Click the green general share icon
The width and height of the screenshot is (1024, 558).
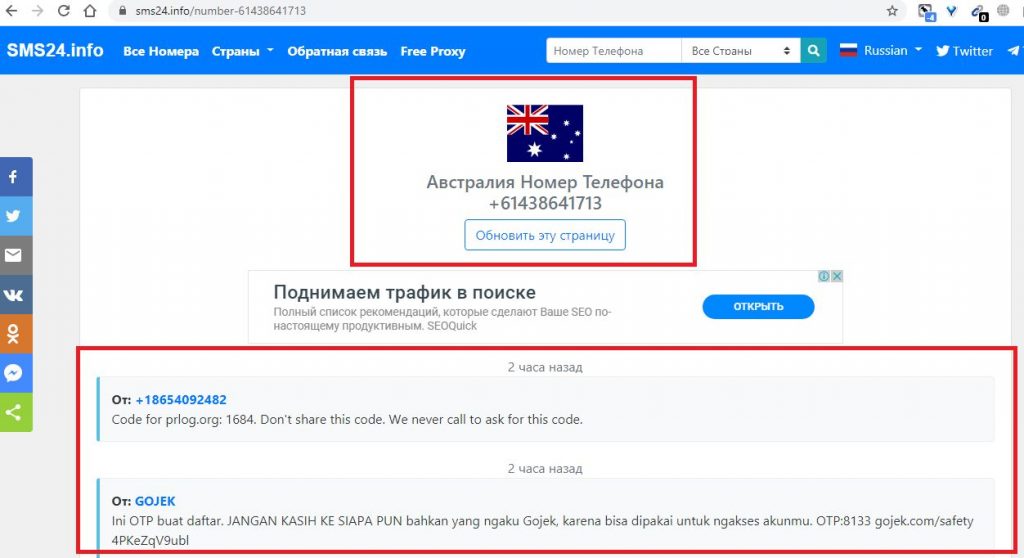14,412
